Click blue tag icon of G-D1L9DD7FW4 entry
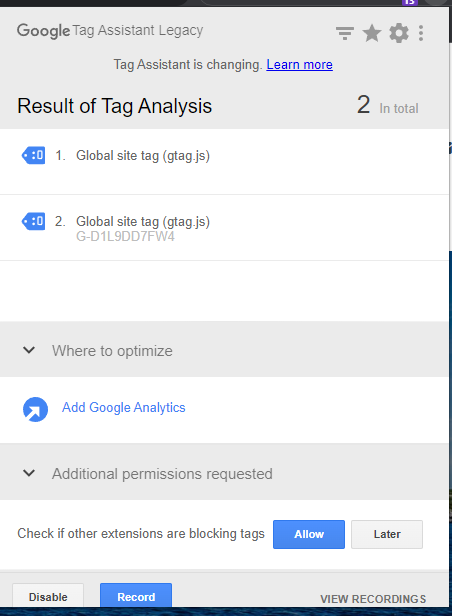Viewport: 452px width, 616px height. (x=33, y=222)
